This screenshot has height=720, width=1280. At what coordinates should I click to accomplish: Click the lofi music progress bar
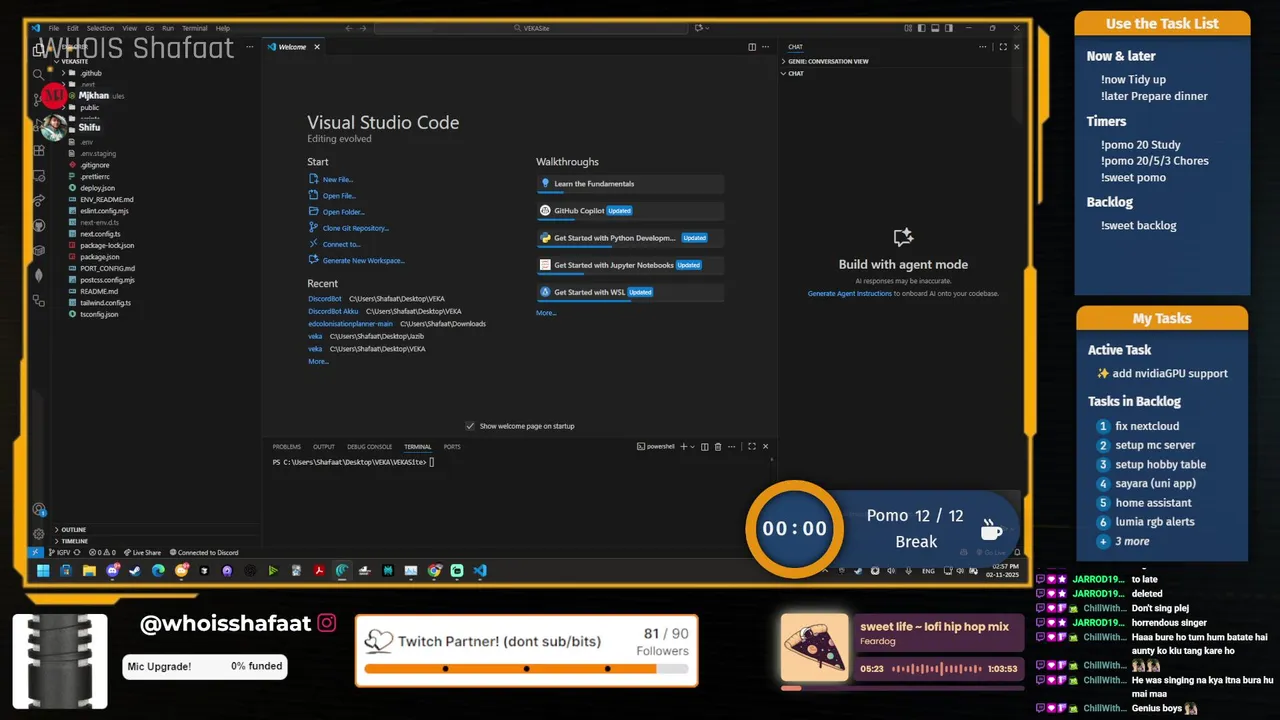(x=904, y=688)
